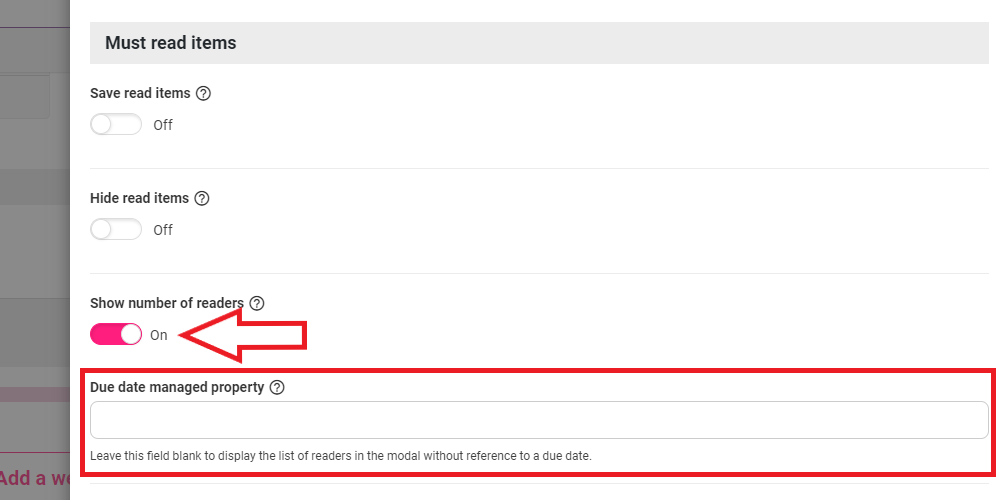The image size is (1004, 500).
Task: Show help for Due date managed property
Action: [277, 387]
